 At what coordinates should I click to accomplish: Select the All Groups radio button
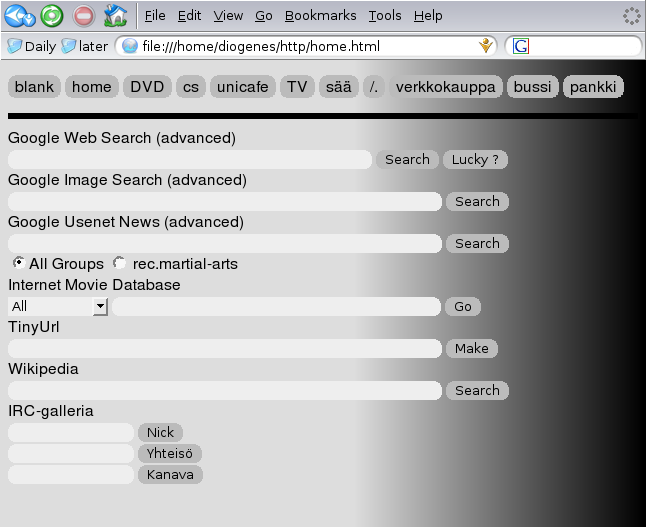(19, 262)
